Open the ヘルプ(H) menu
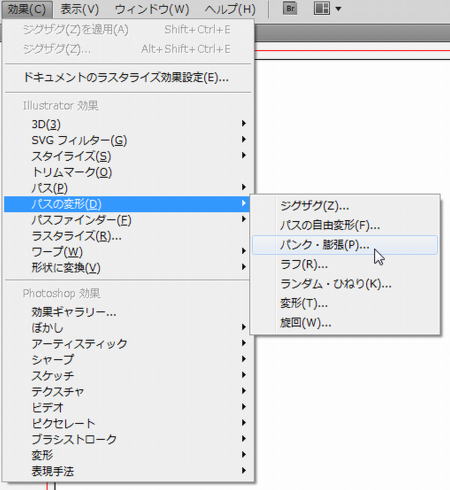 [230, 9]
